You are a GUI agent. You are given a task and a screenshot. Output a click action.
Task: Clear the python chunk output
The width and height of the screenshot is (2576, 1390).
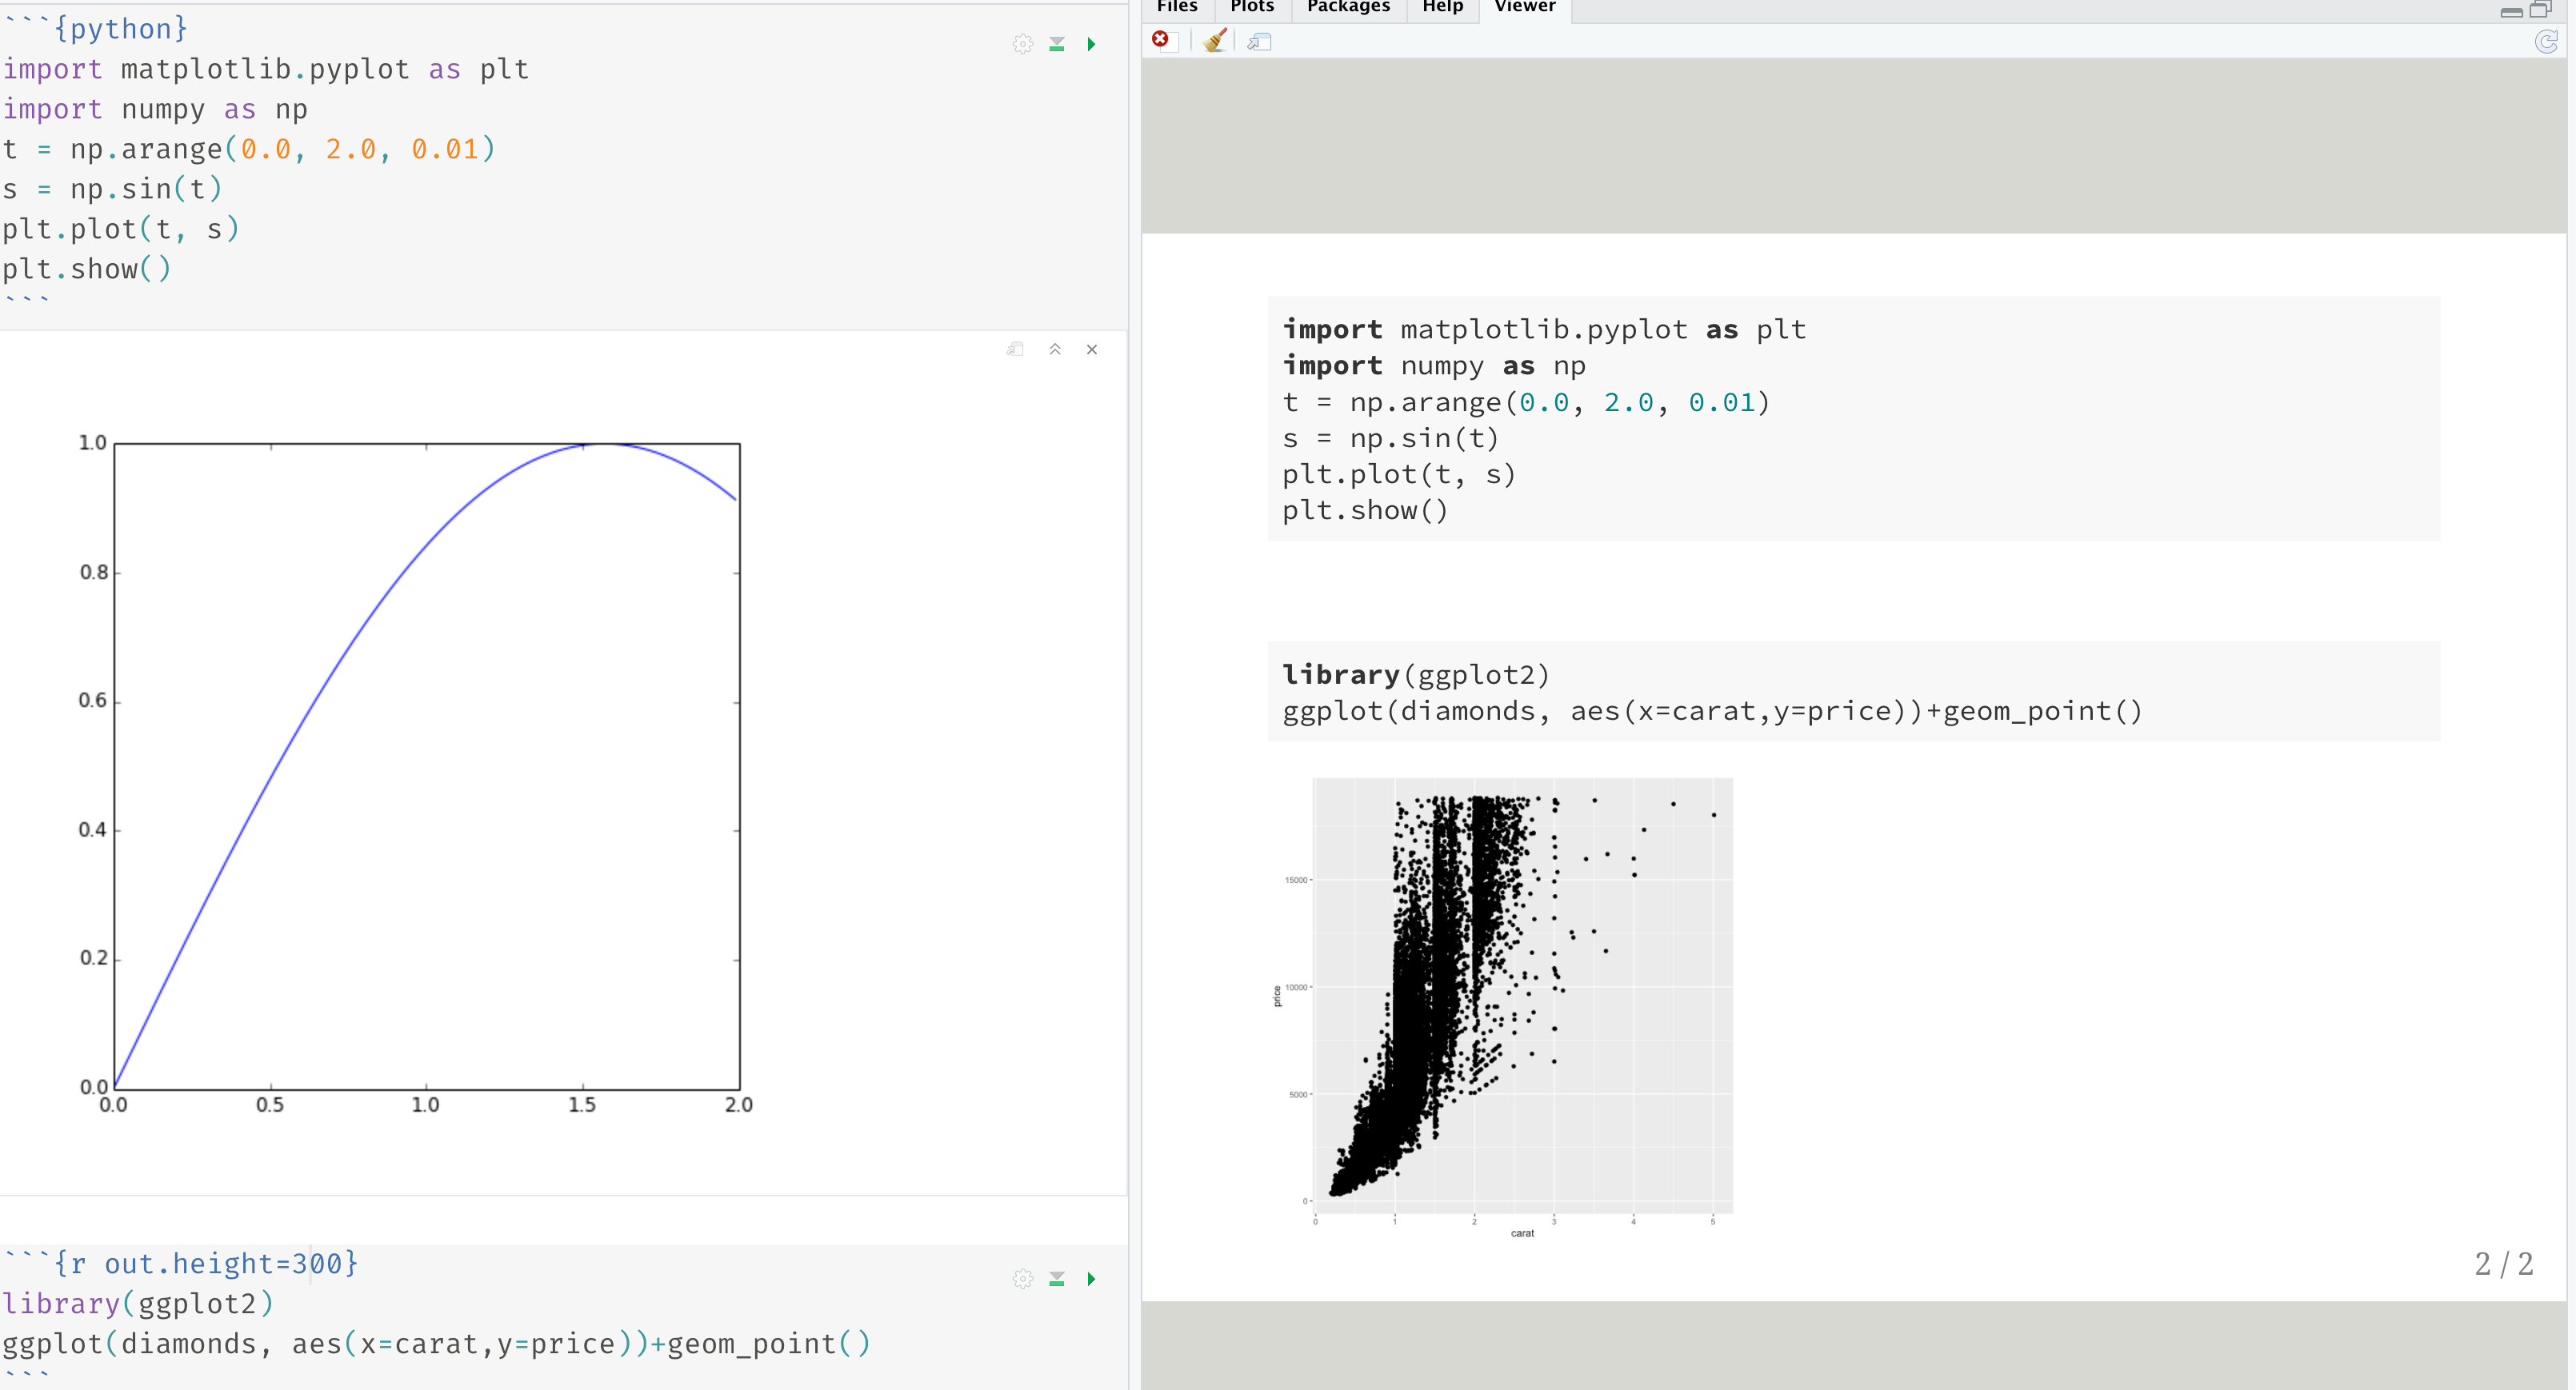[x=1092, y=349]
